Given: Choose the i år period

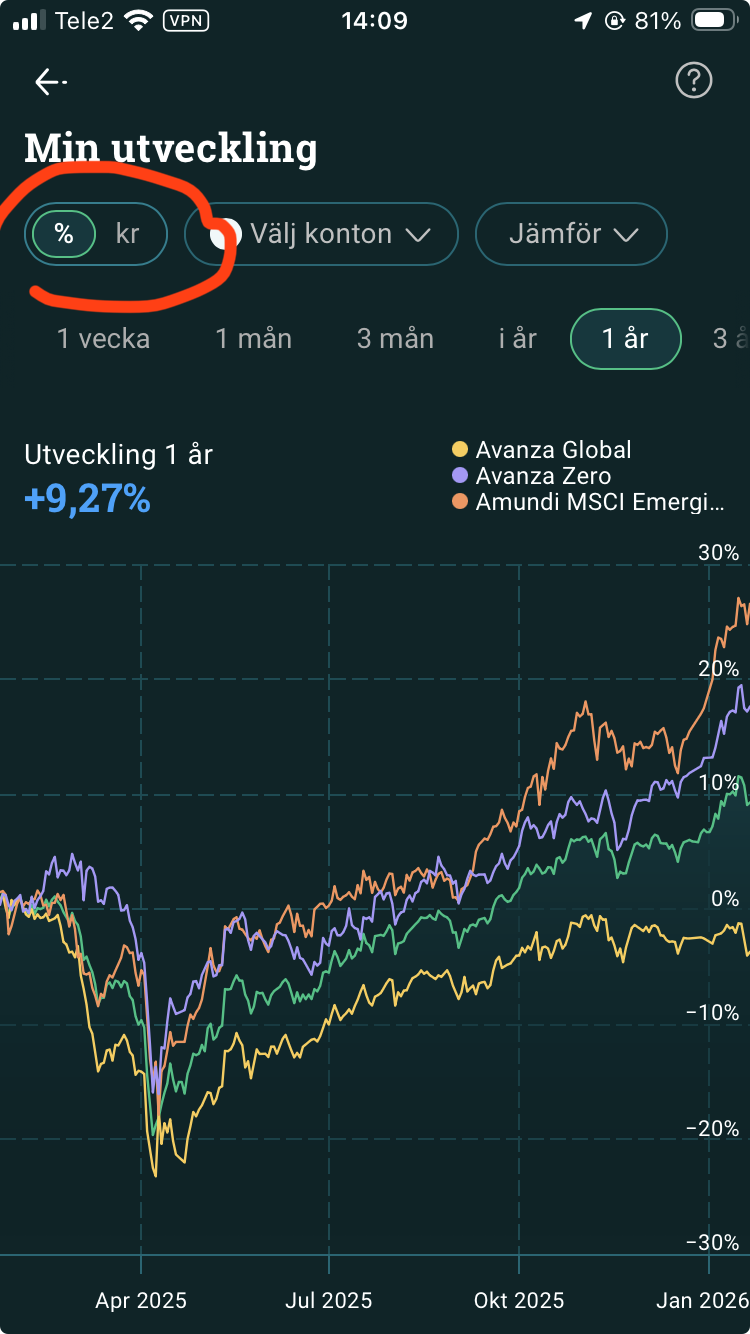Looking at the screenshot, I should pos(518,339).
